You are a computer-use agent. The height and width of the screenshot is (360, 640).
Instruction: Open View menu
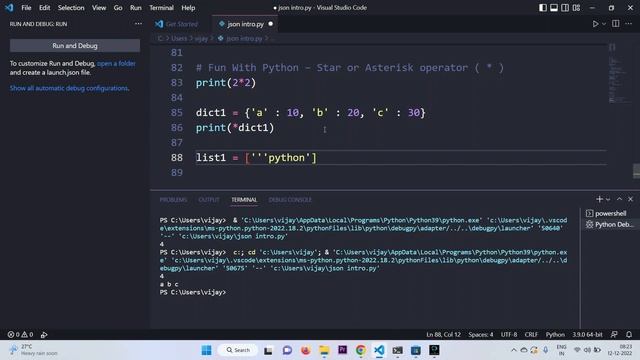pos(99,8)
